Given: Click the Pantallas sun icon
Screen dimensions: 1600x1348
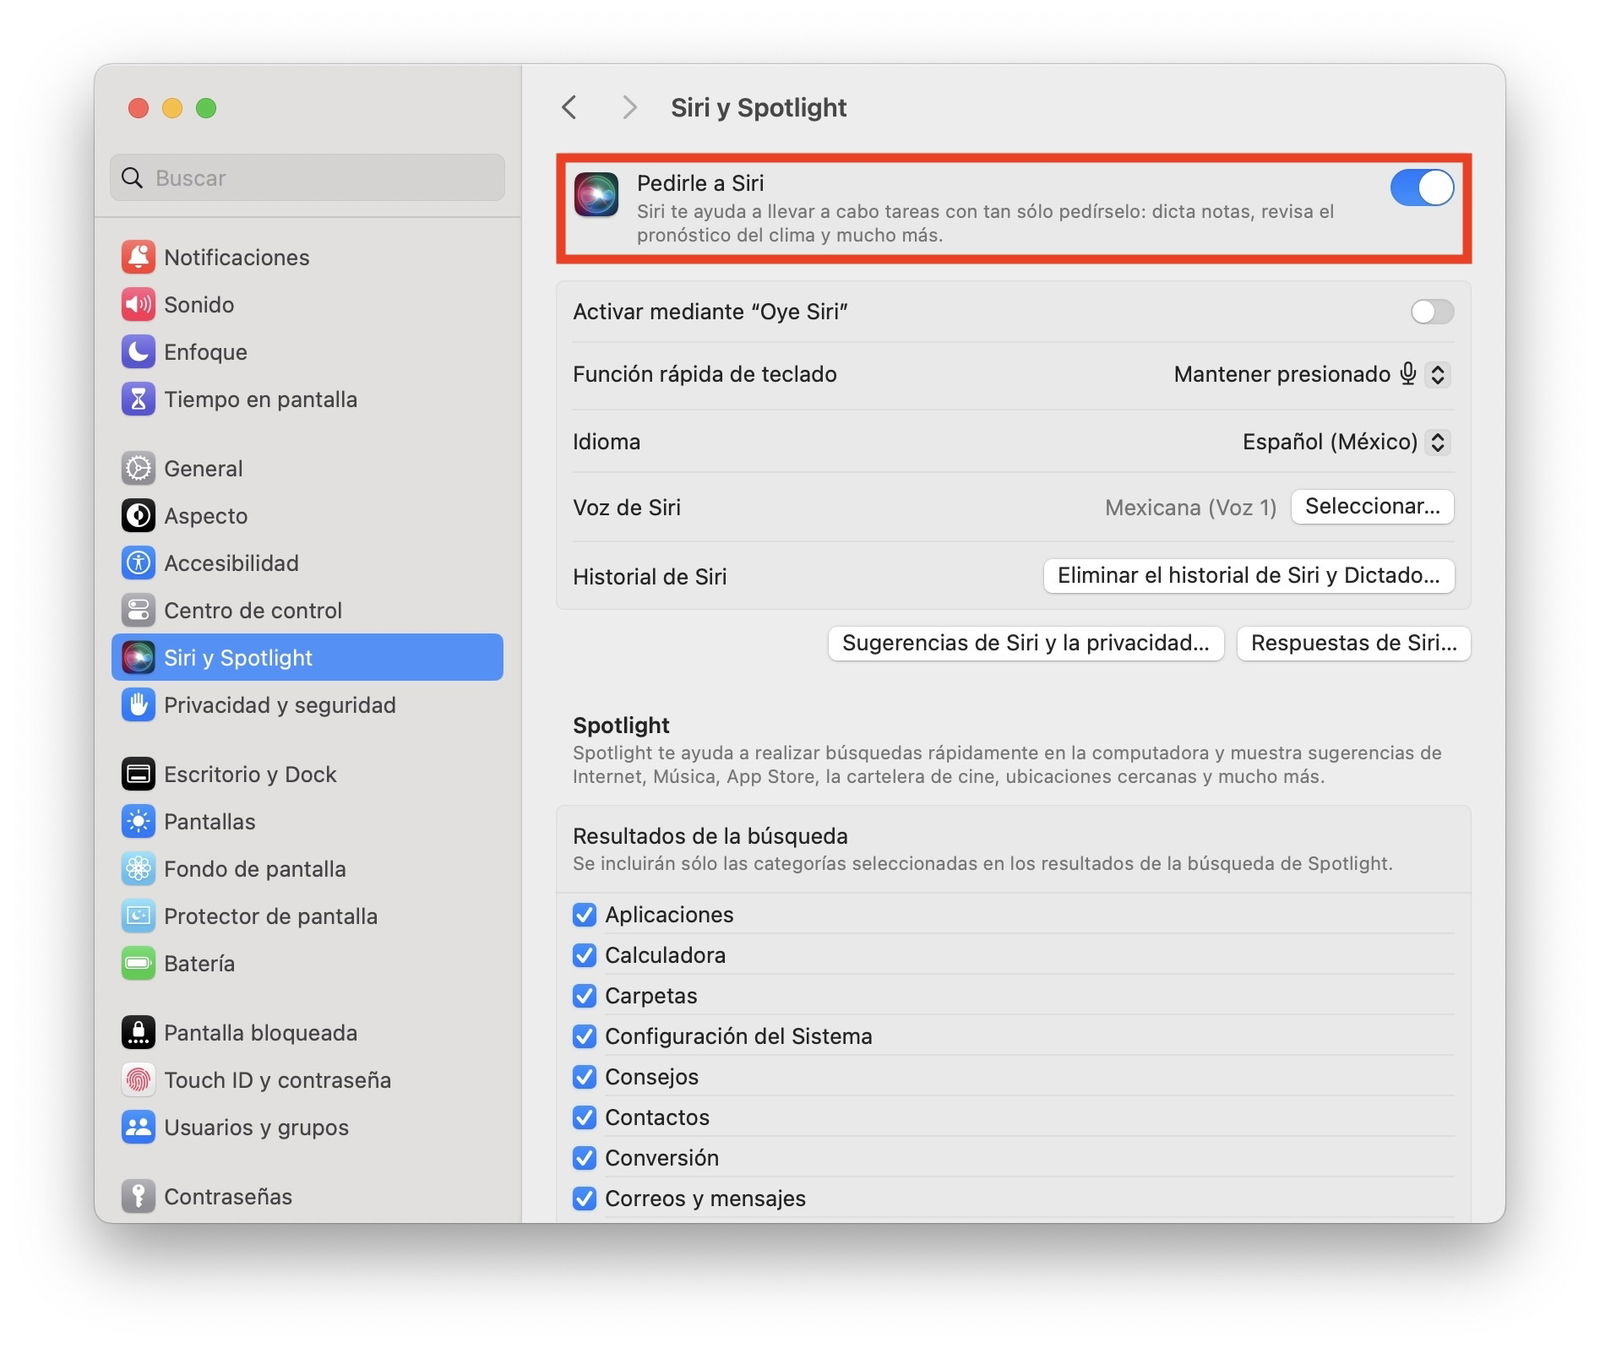Looking at the screenshot, I should (138, 822).
